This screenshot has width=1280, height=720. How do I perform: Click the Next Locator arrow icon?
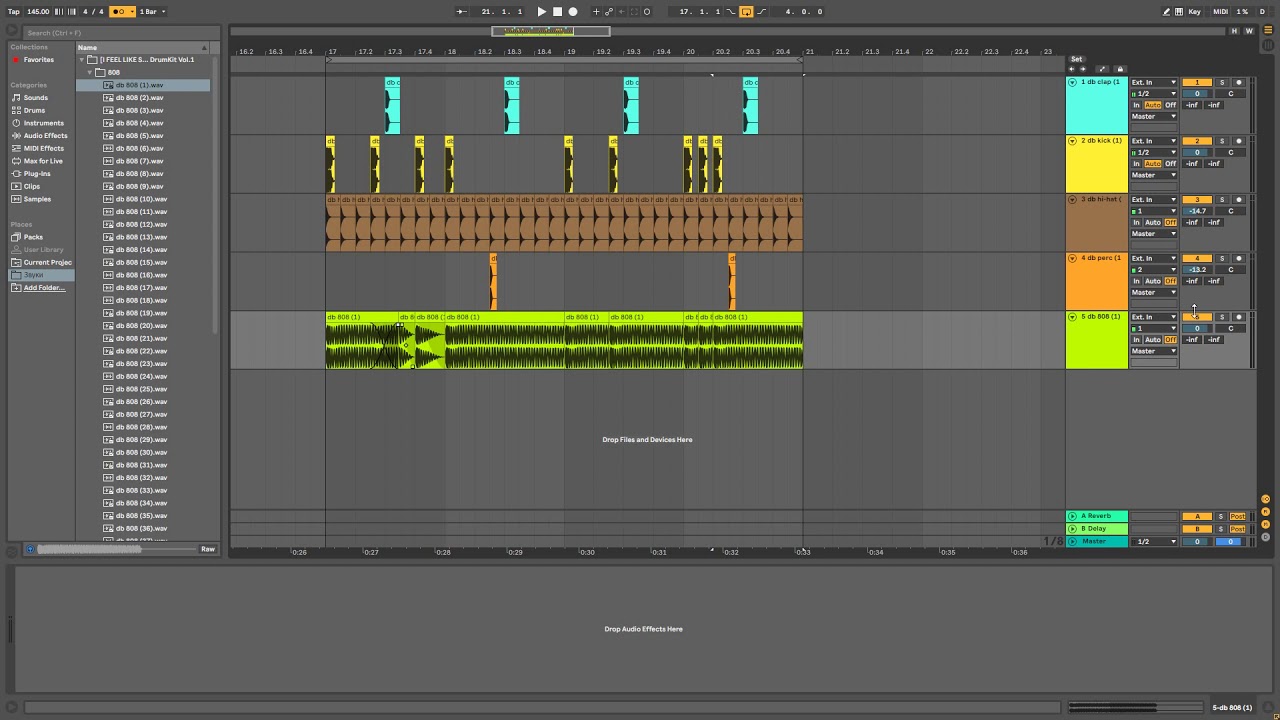1082,69
